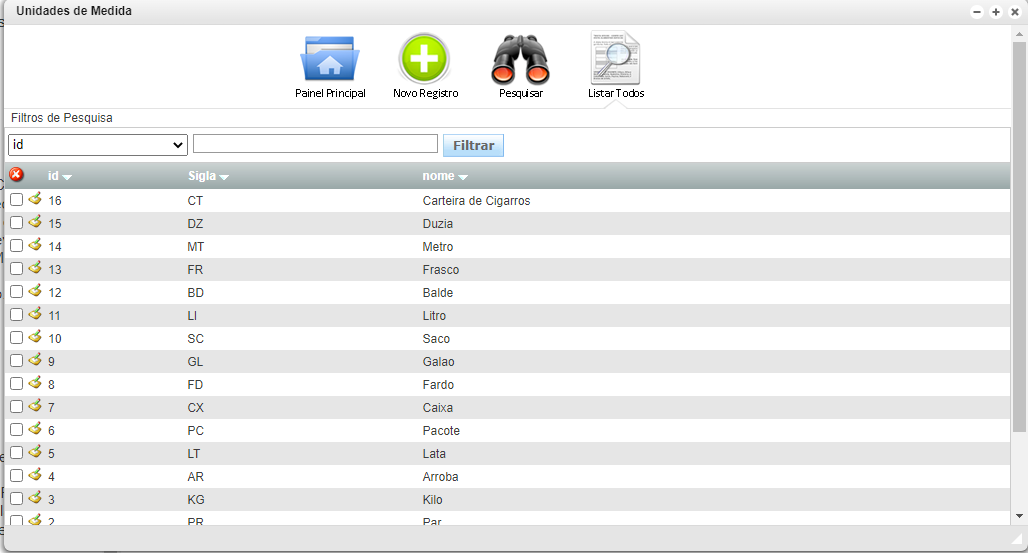Click the Listar Todos document icon
This screenshot has height=557, width=1028.
[615, 59]
